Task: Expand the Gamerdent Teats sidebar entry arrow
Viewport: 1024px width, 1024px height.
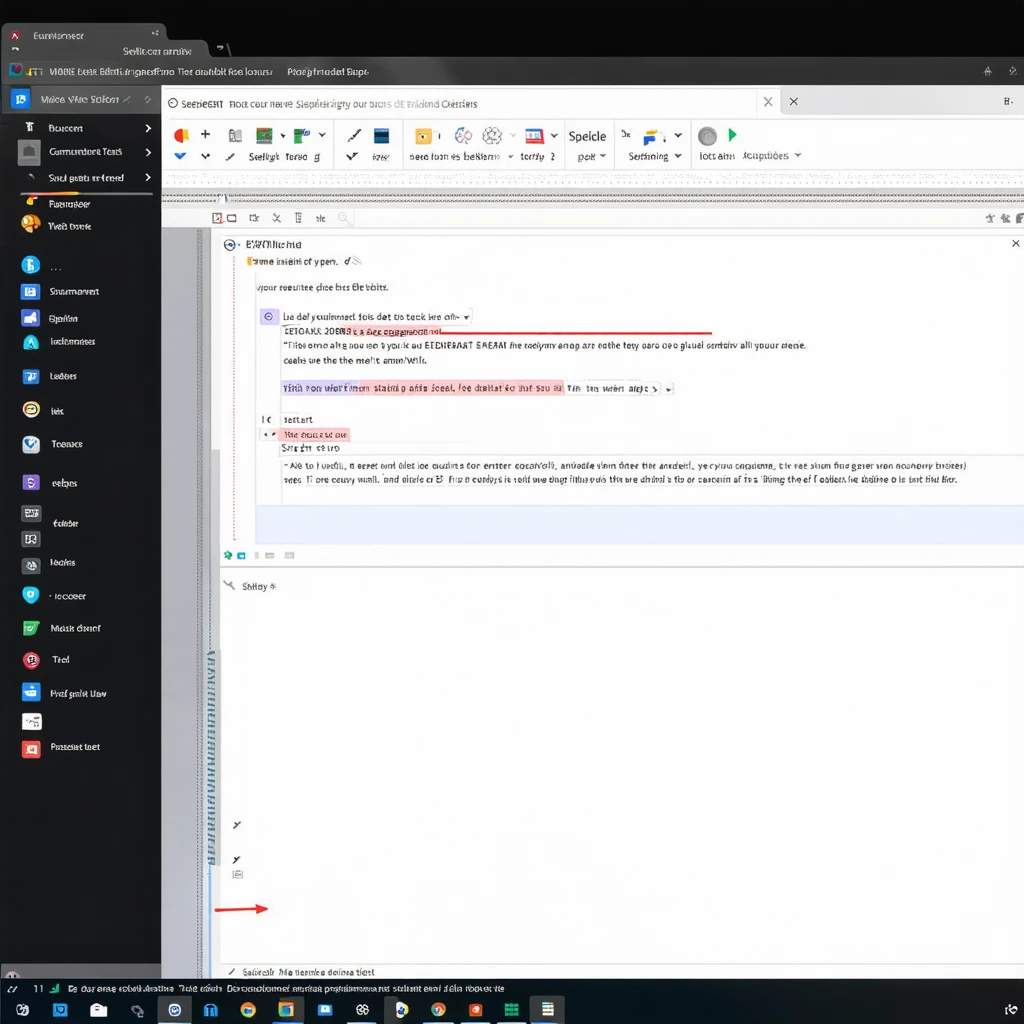Action: [x=148, y=152]
